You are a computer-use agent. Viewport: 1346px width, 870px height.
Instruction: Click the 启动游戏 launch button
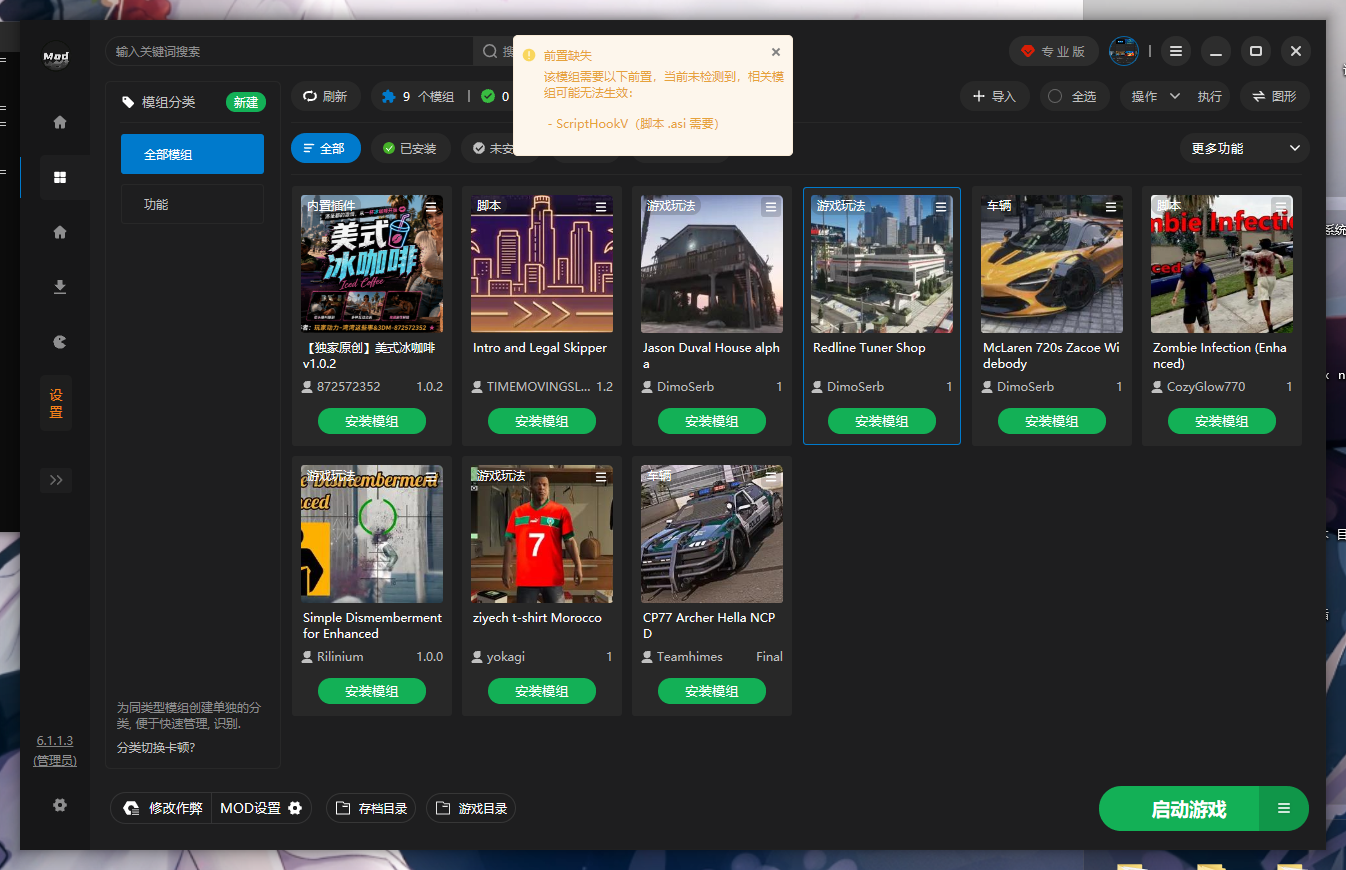pyautogui.click(x=1180, y=809)
